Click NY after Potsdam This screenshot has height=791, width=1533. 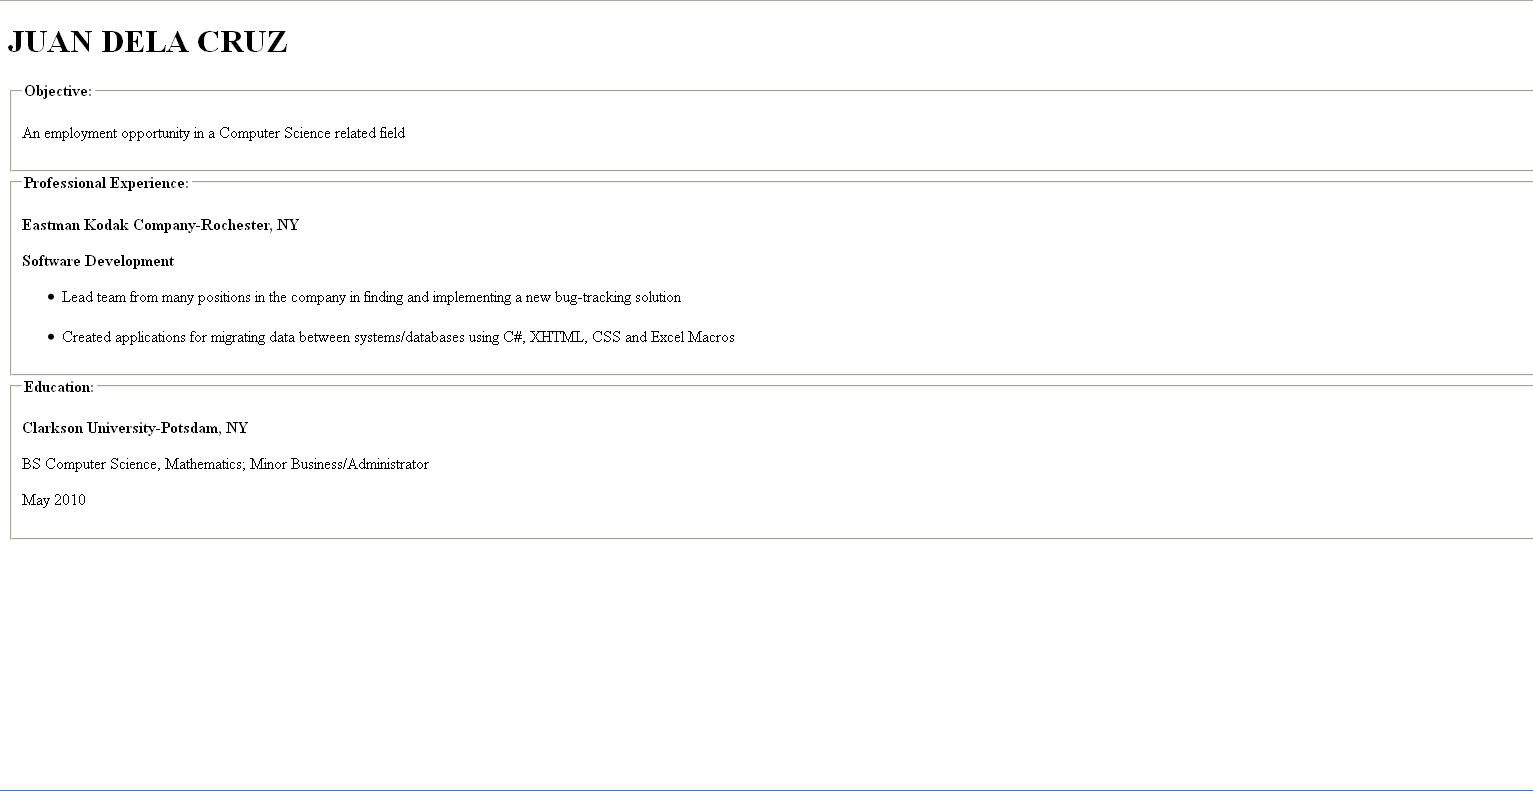point(237,428)
